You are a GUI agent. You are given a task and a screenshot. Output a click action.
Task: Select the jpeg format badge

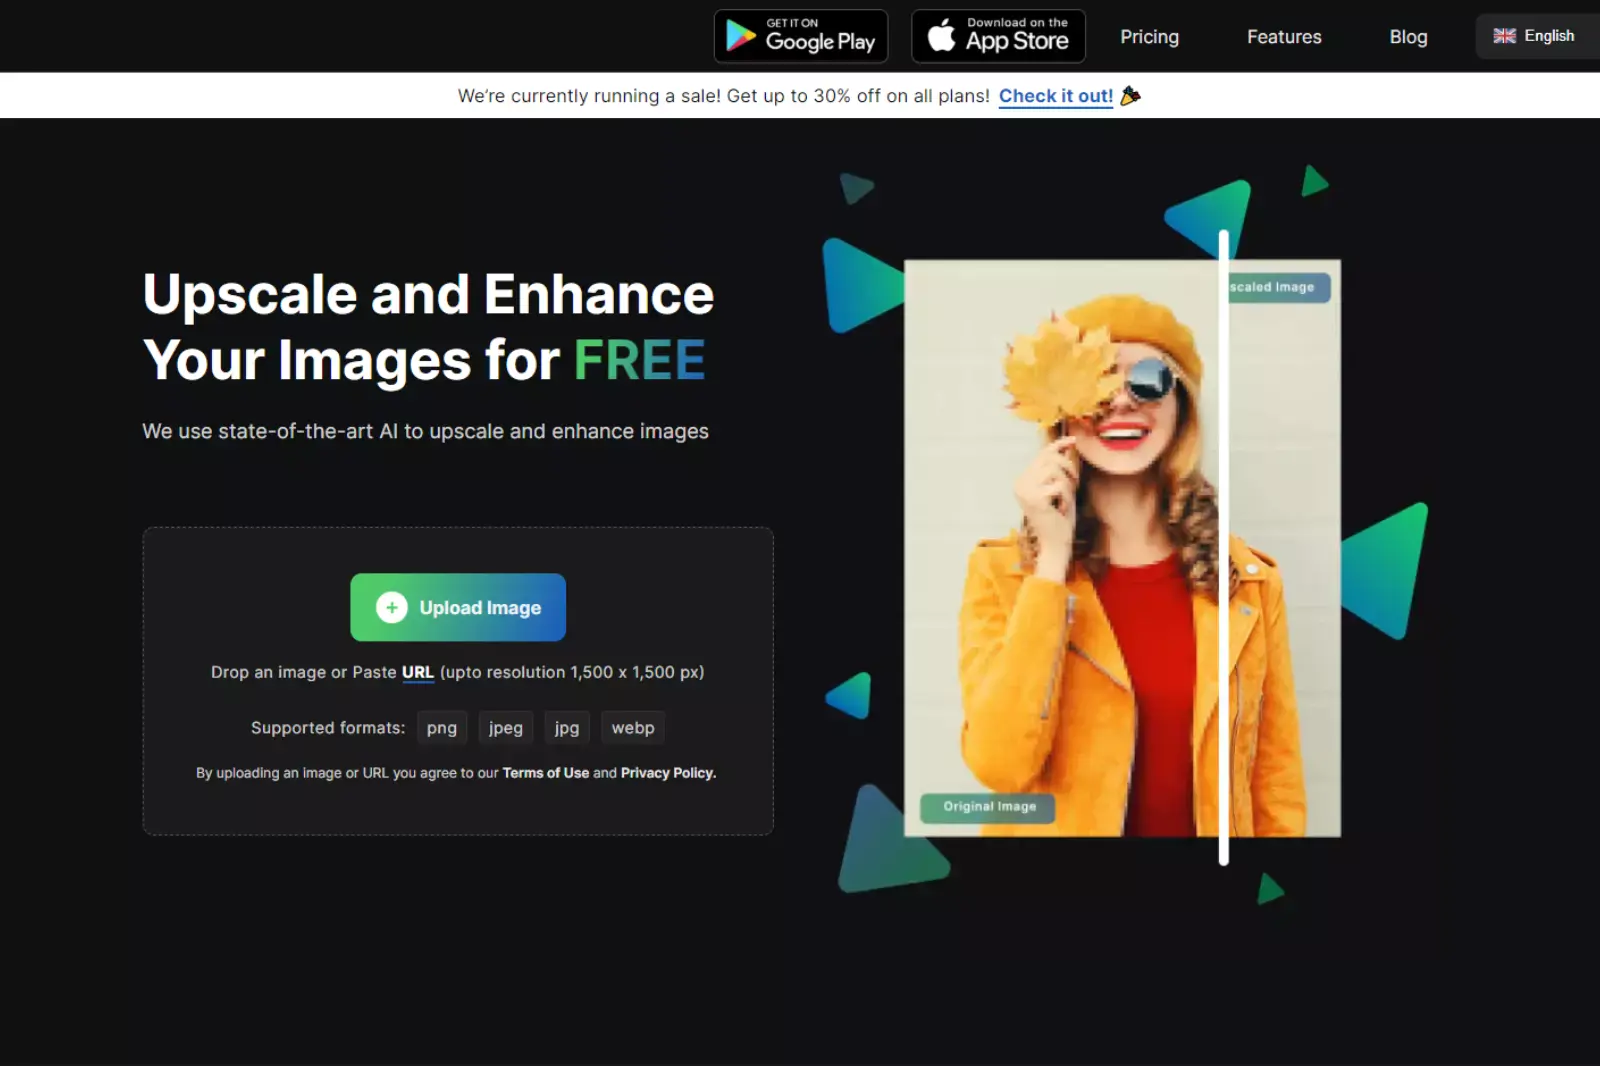(x=505, y=727)
